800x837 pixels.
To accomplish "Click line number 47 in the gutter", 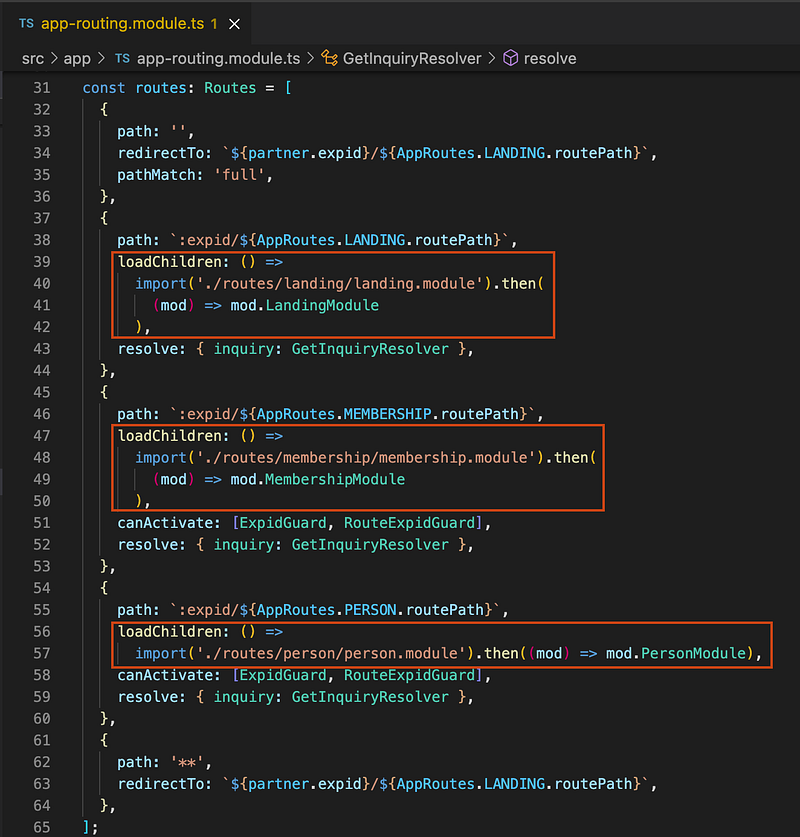I will tap(41, 436).
